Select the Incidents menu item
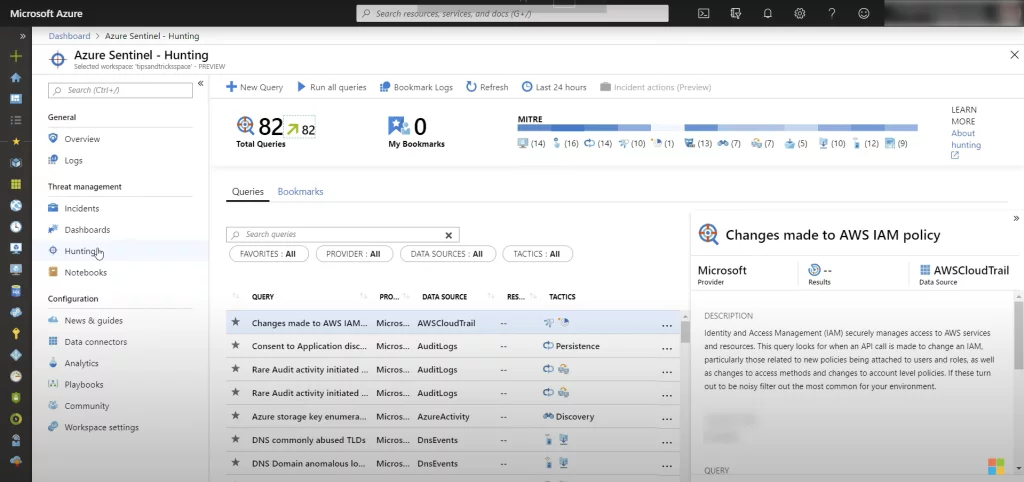The width and height of the screenshot is (1024, 482). (82, 209)
